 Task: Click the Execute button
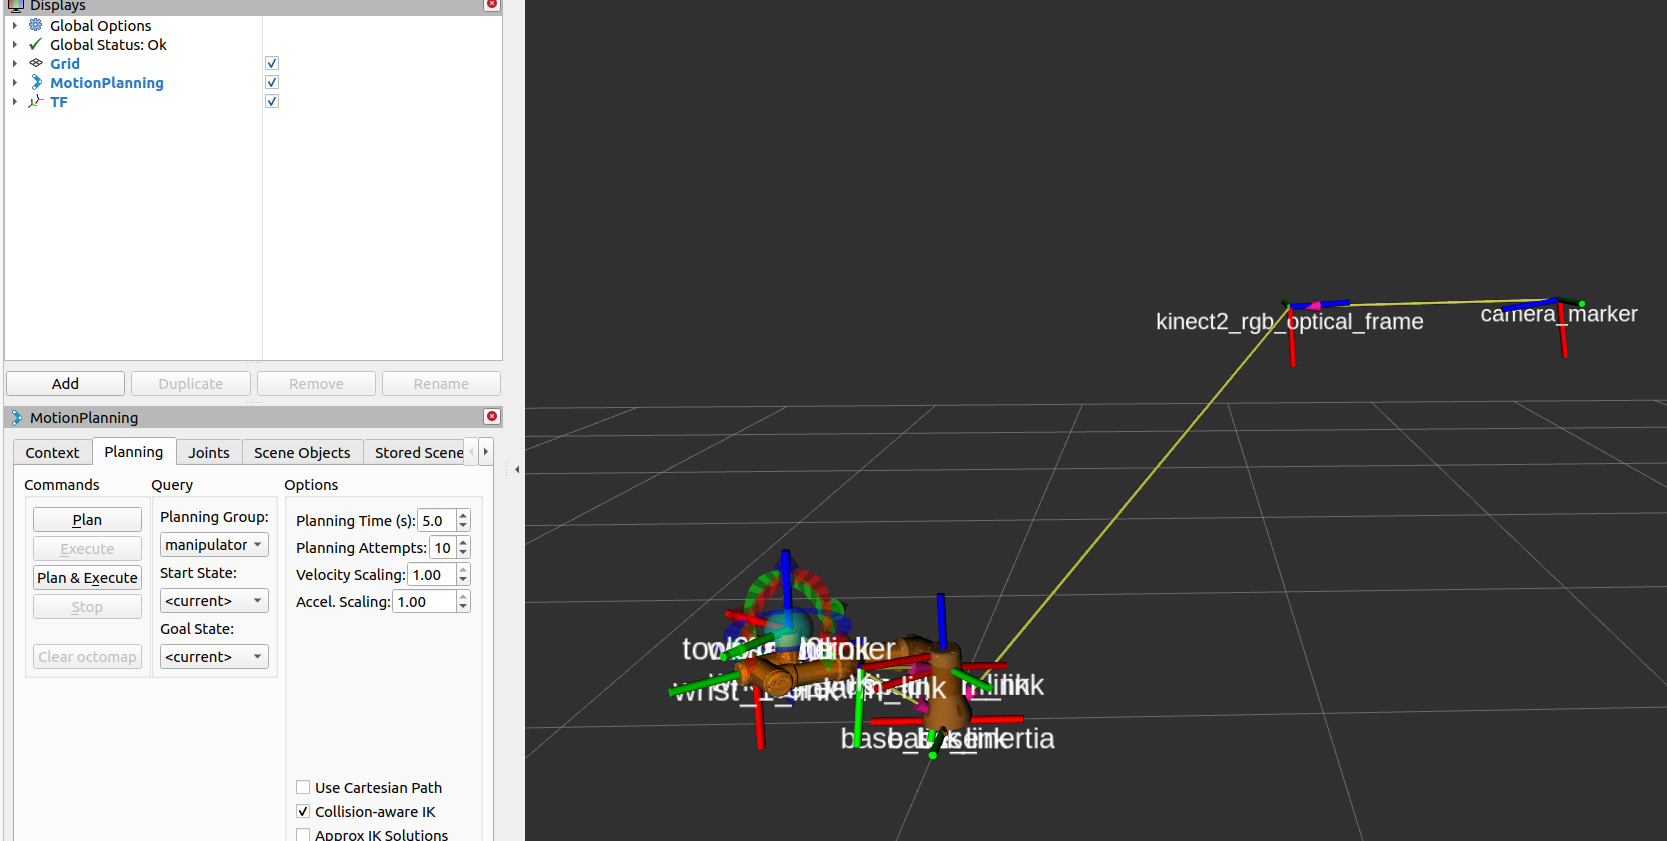coord(87,549)
